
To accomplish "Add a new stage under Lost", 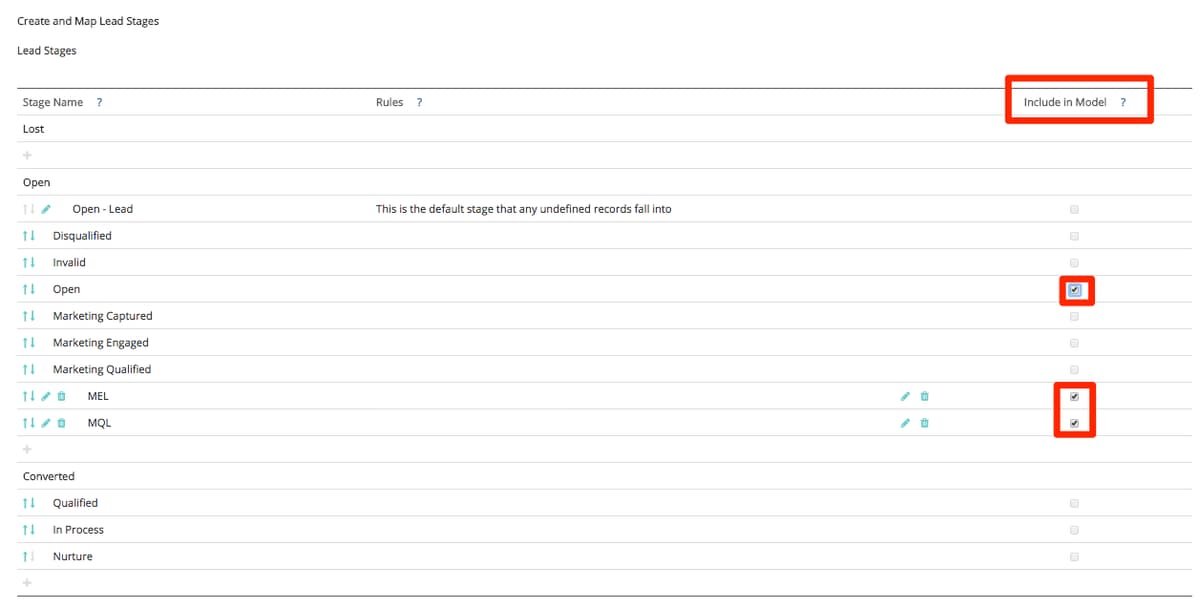I will click(26, 155).
